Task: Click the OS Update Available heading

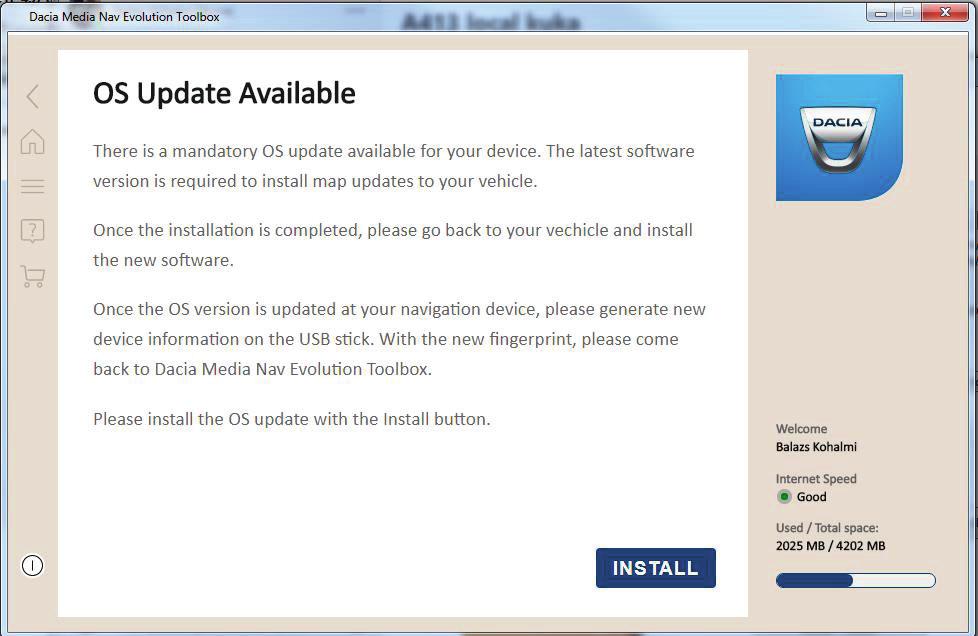Action: (224, 94)
